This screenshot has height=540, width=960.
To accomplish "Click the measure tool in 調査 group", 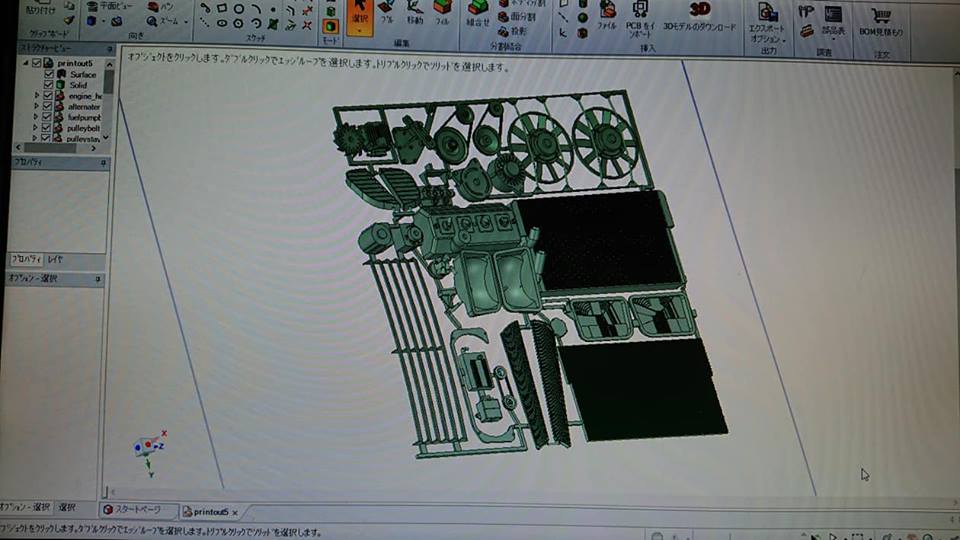I will [x=806, y=12].
